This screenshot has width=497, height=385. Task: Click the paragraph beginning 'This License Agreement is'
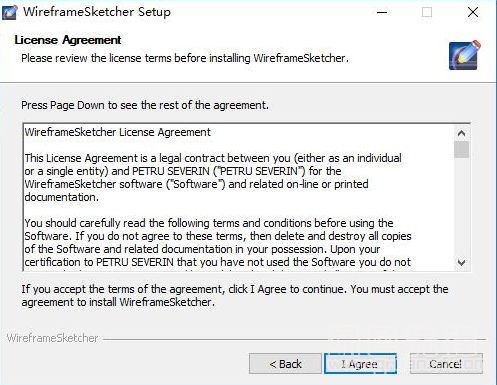point(213,177)
